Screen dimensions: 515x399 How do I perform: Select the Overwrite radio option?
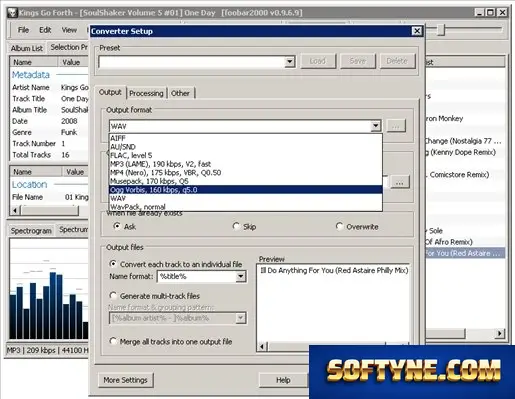[x=339, y=226]
